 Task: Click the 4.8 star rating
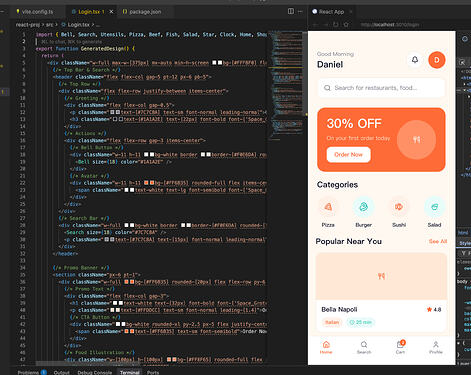[x=434, y=310]
